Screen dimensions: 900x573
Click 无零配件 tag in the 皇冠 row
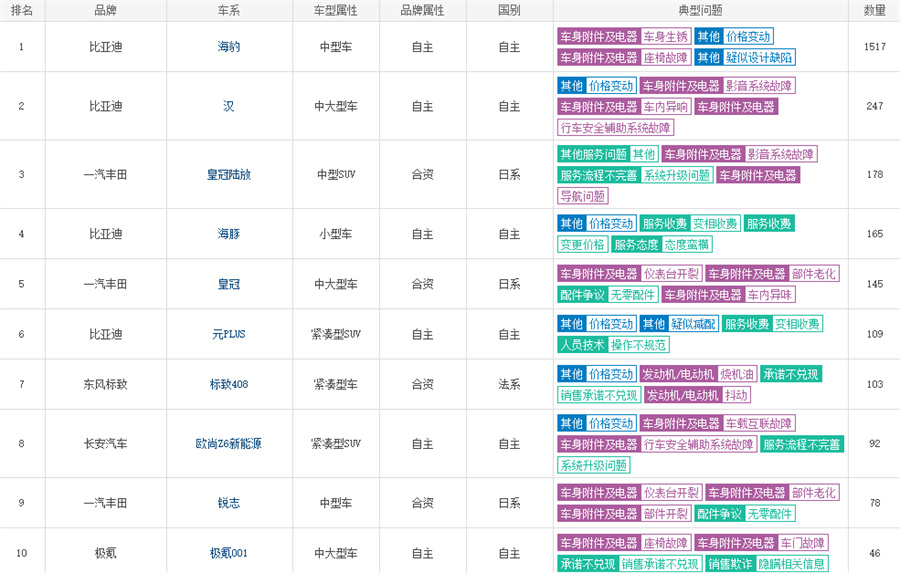(633, 295)
